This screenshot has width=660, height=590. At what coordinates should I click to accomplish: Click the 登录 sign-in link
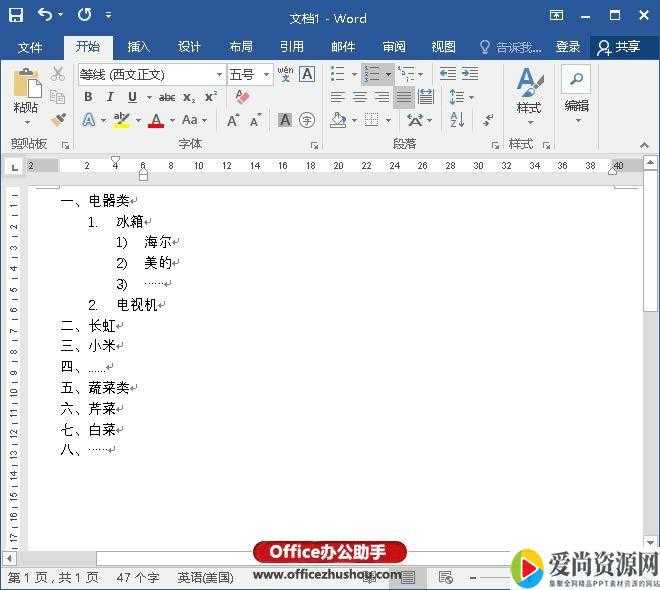pyautogui.click(x=568, y=47)
